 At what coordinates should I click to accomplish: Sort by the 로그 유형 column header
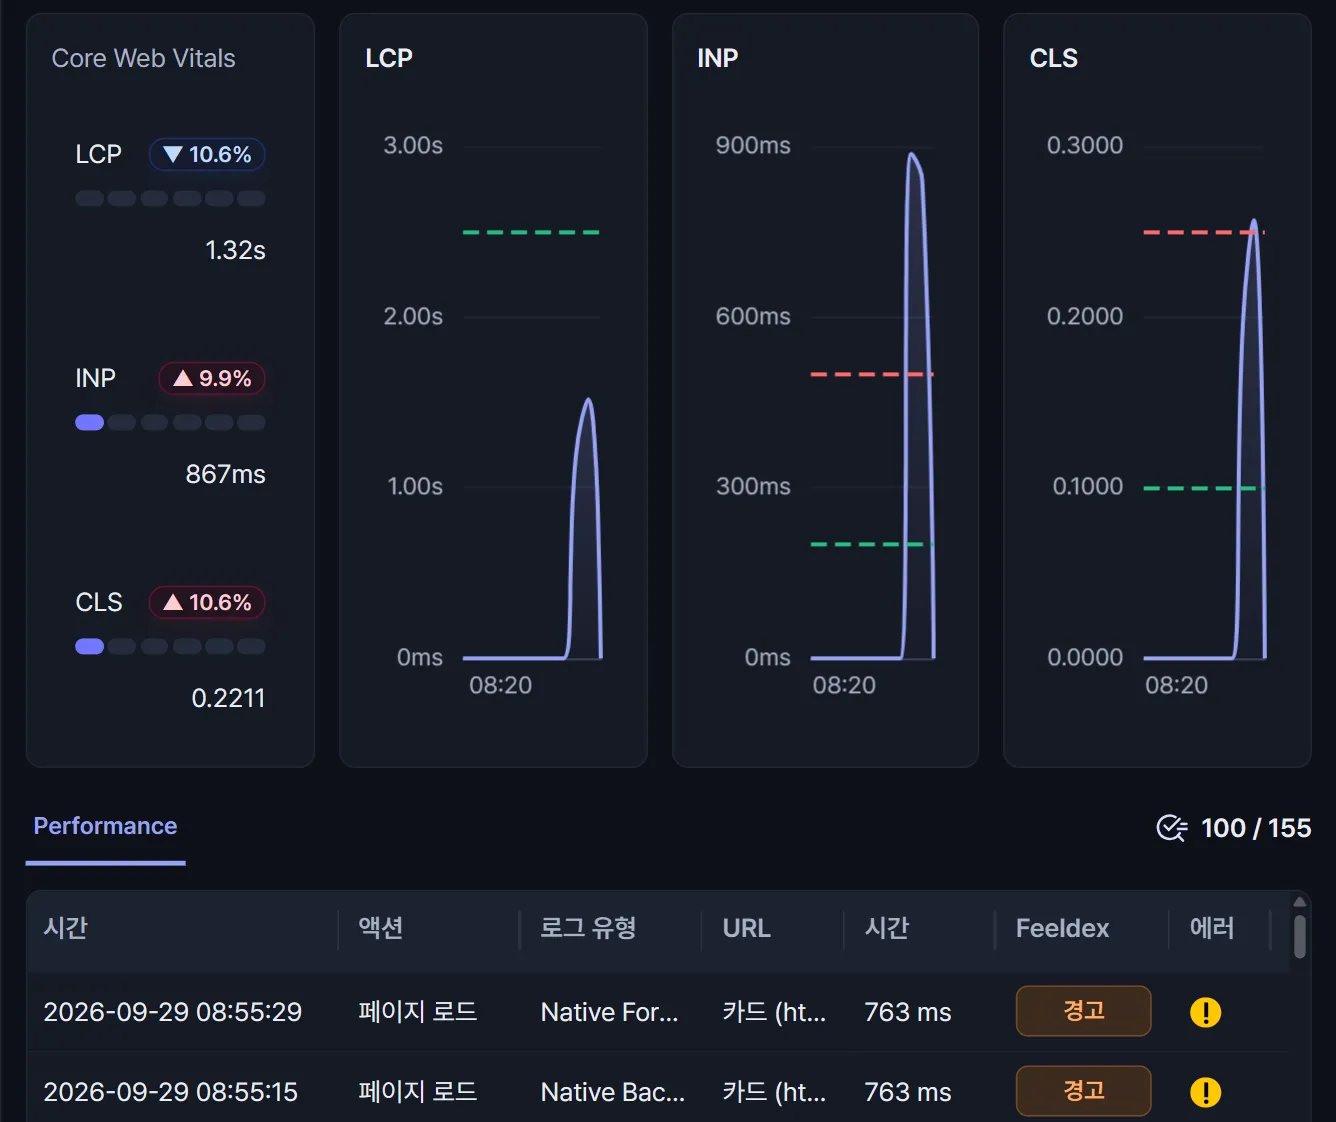point(588,928)
